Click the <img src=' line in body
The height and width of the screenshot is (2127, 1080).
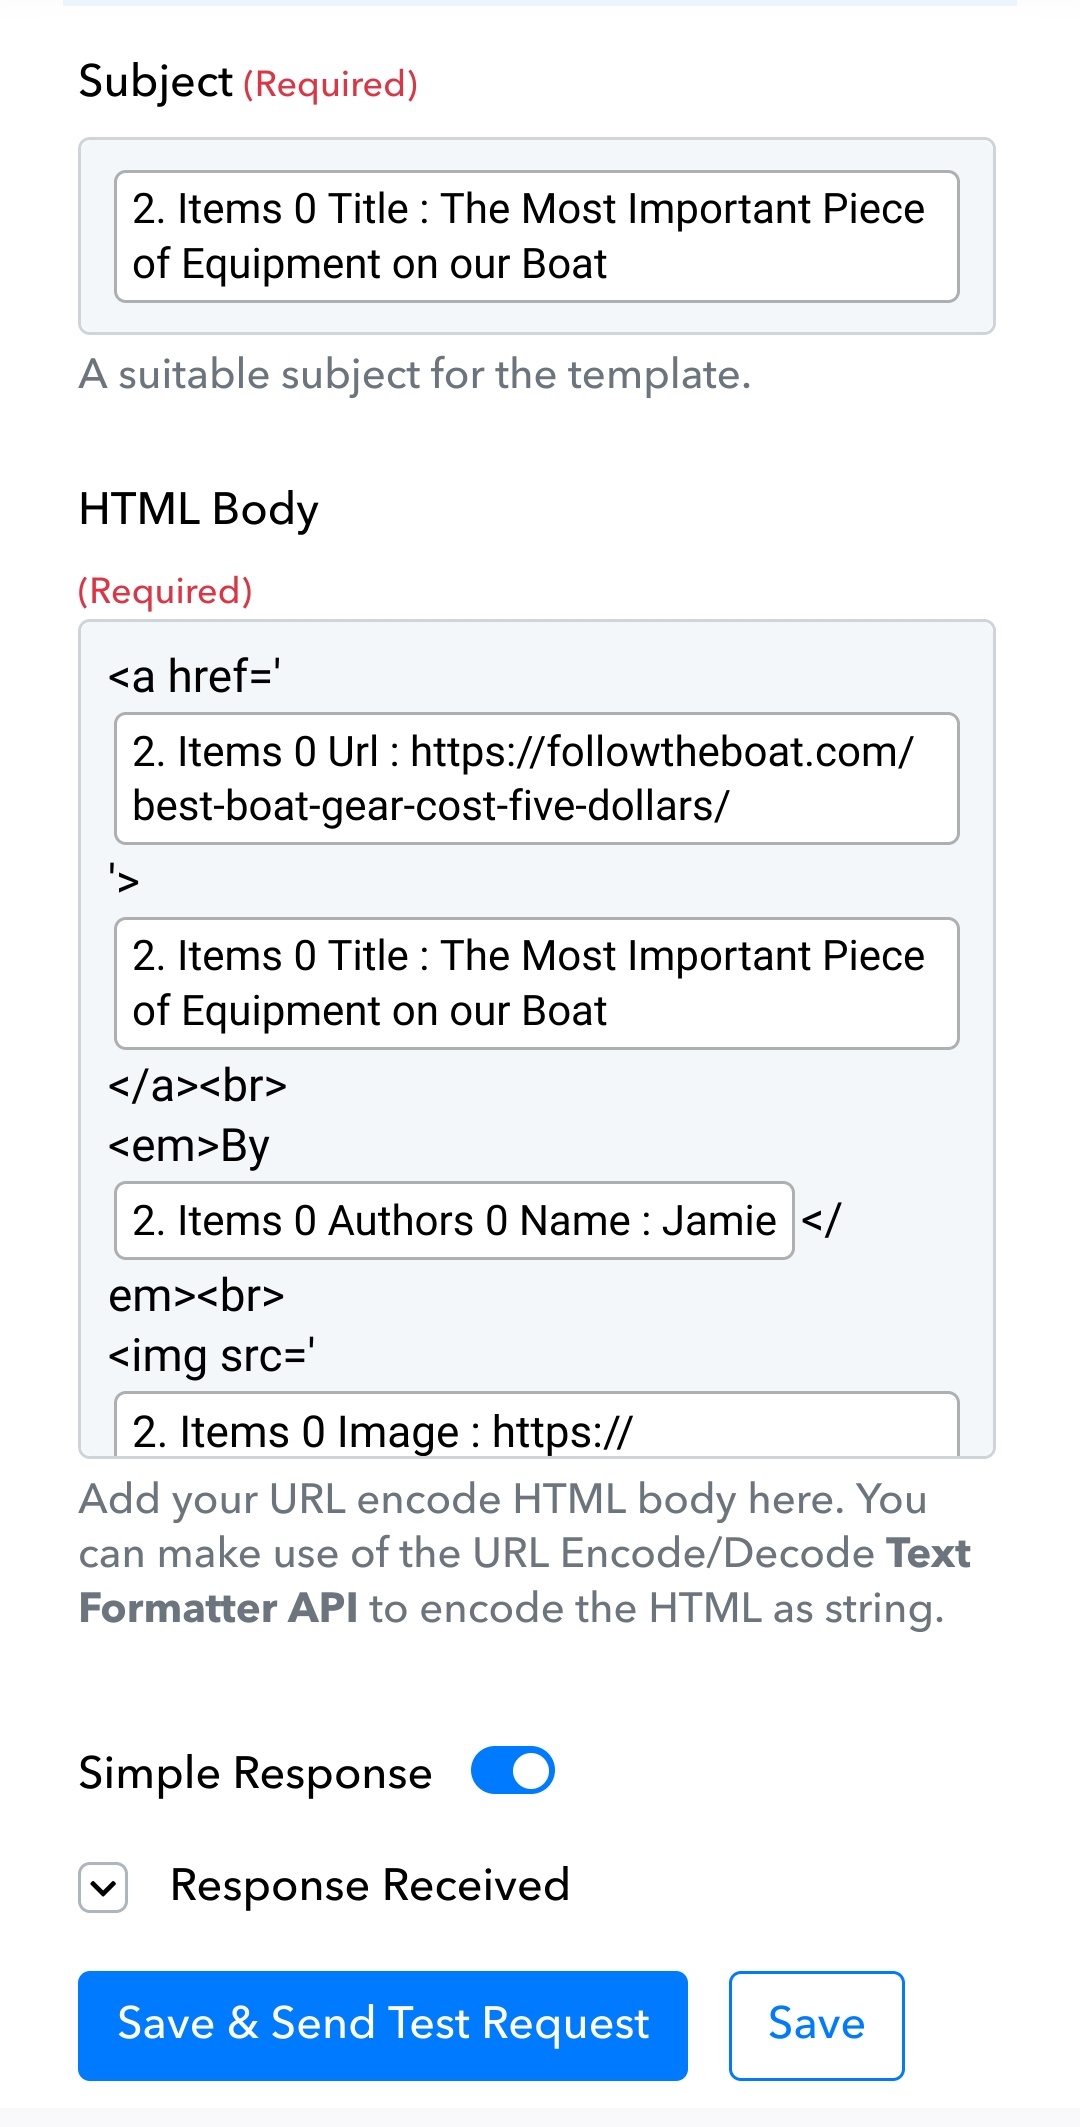tap(212, 1356)
